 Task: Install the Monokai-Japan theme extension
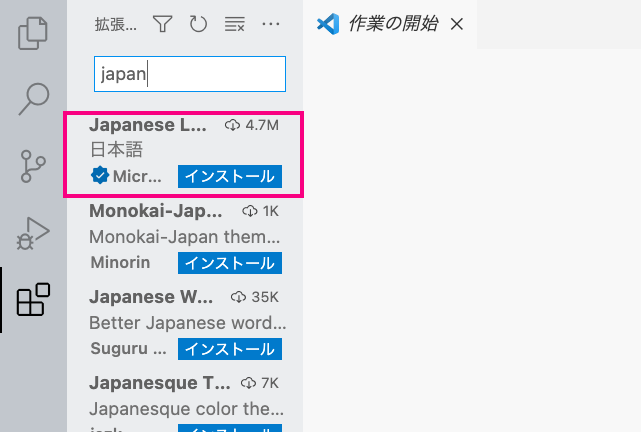(x=230, y=263)
